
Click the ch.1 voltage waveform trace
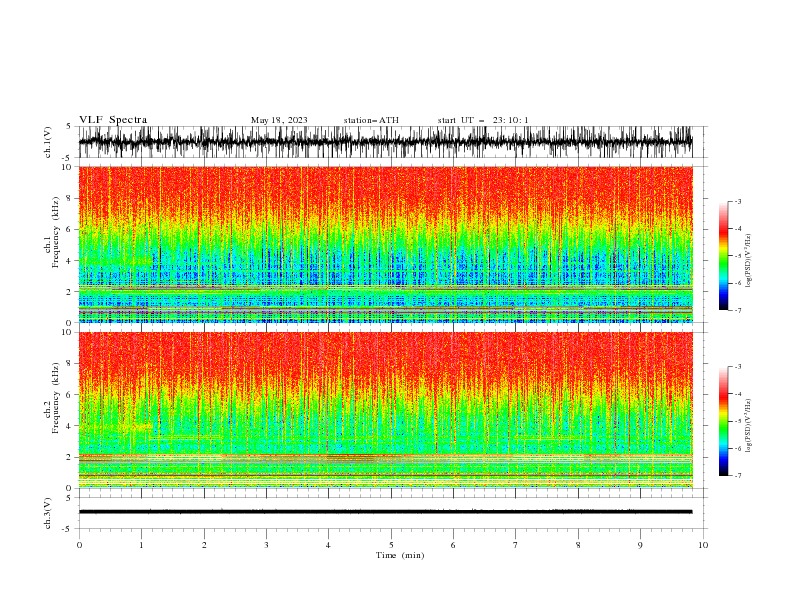tap(385, 142)
